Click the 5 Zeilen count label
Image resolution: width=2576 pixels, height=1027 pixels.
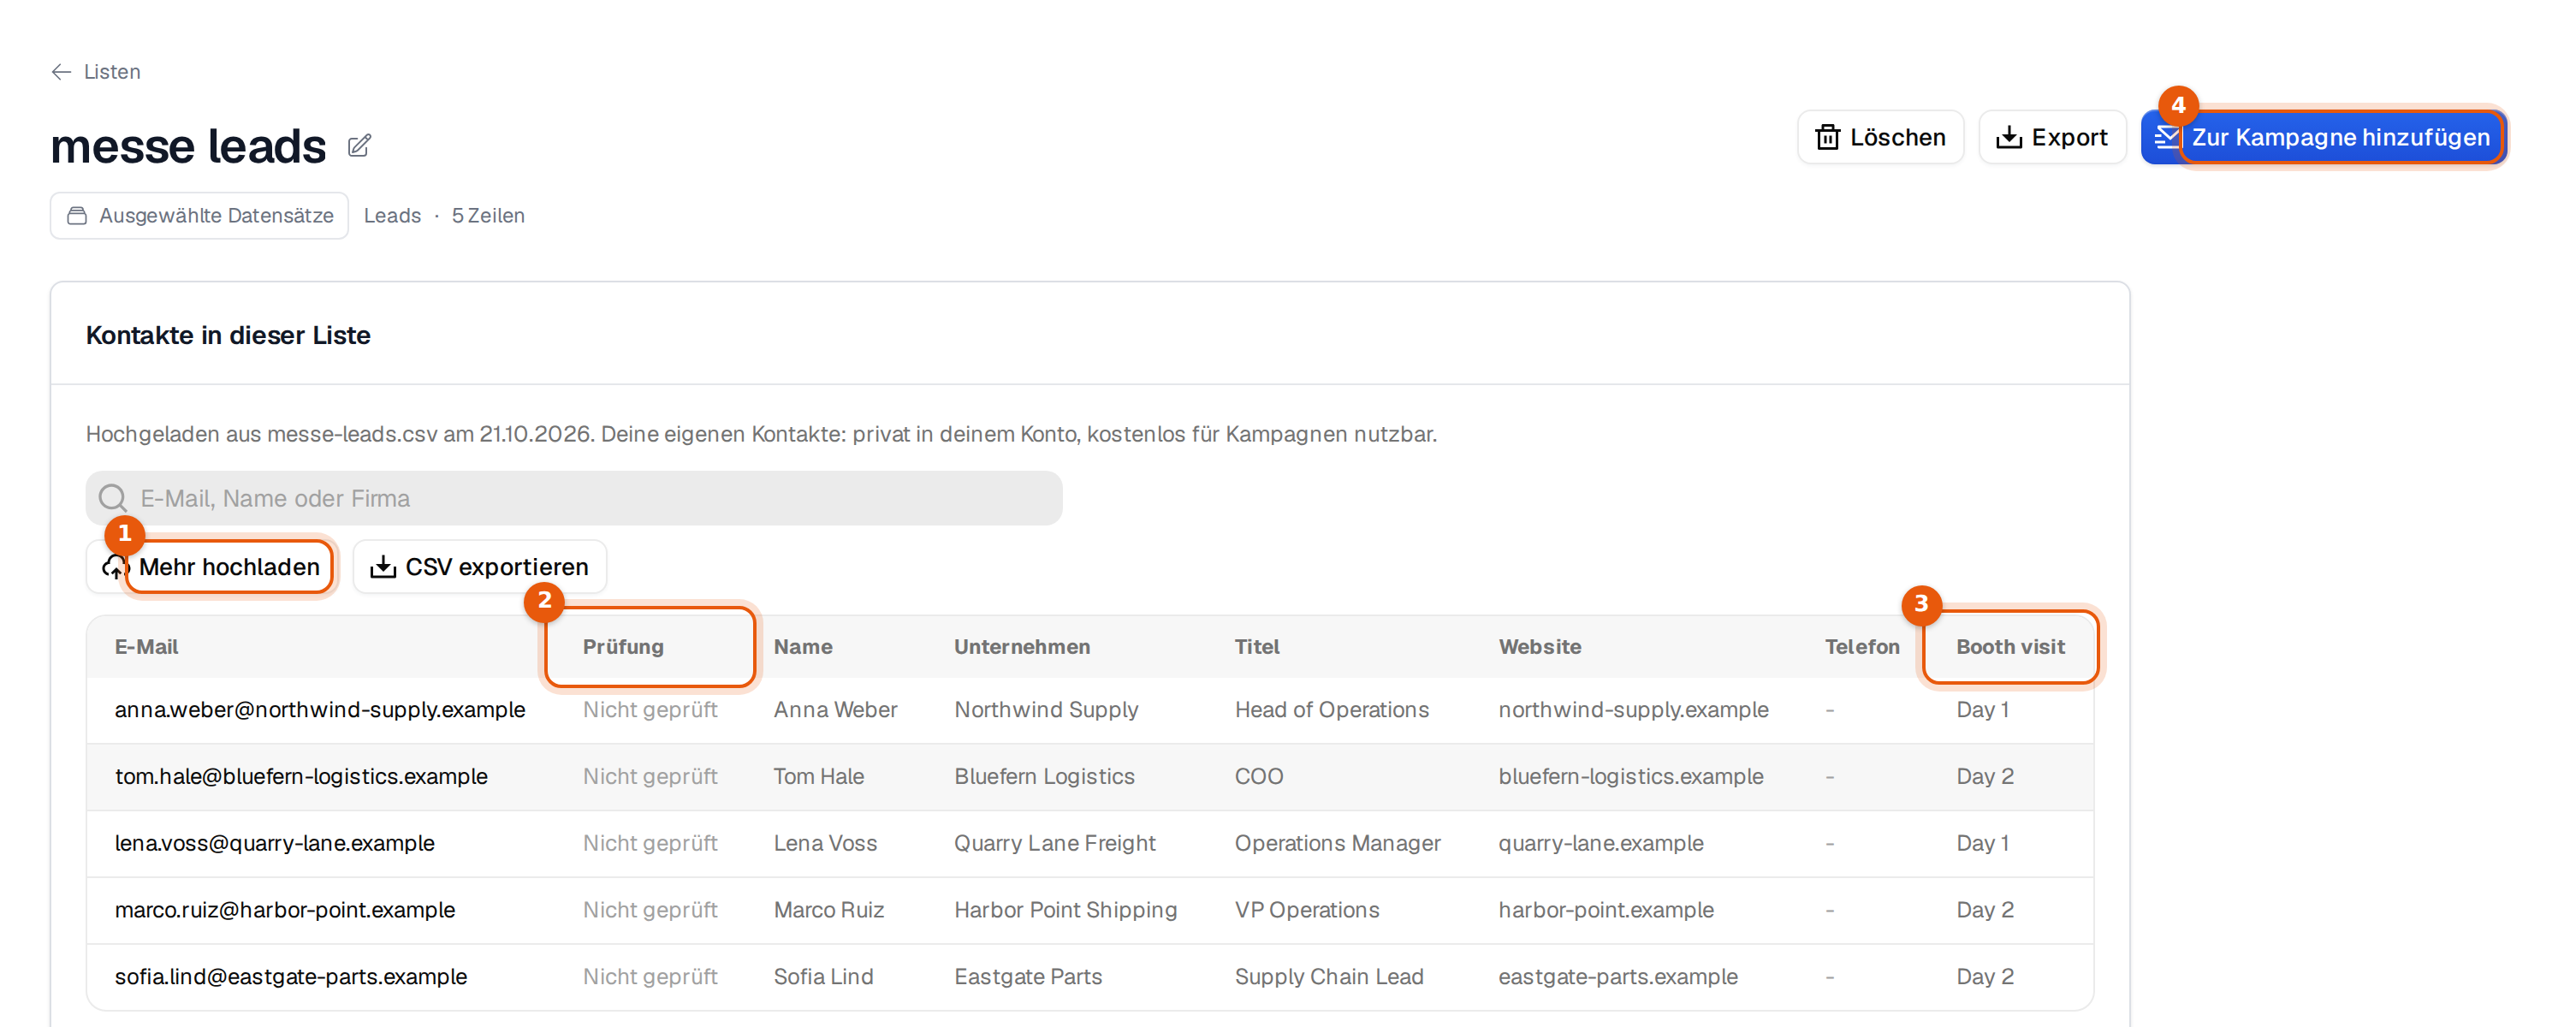[x=488, y=216]
